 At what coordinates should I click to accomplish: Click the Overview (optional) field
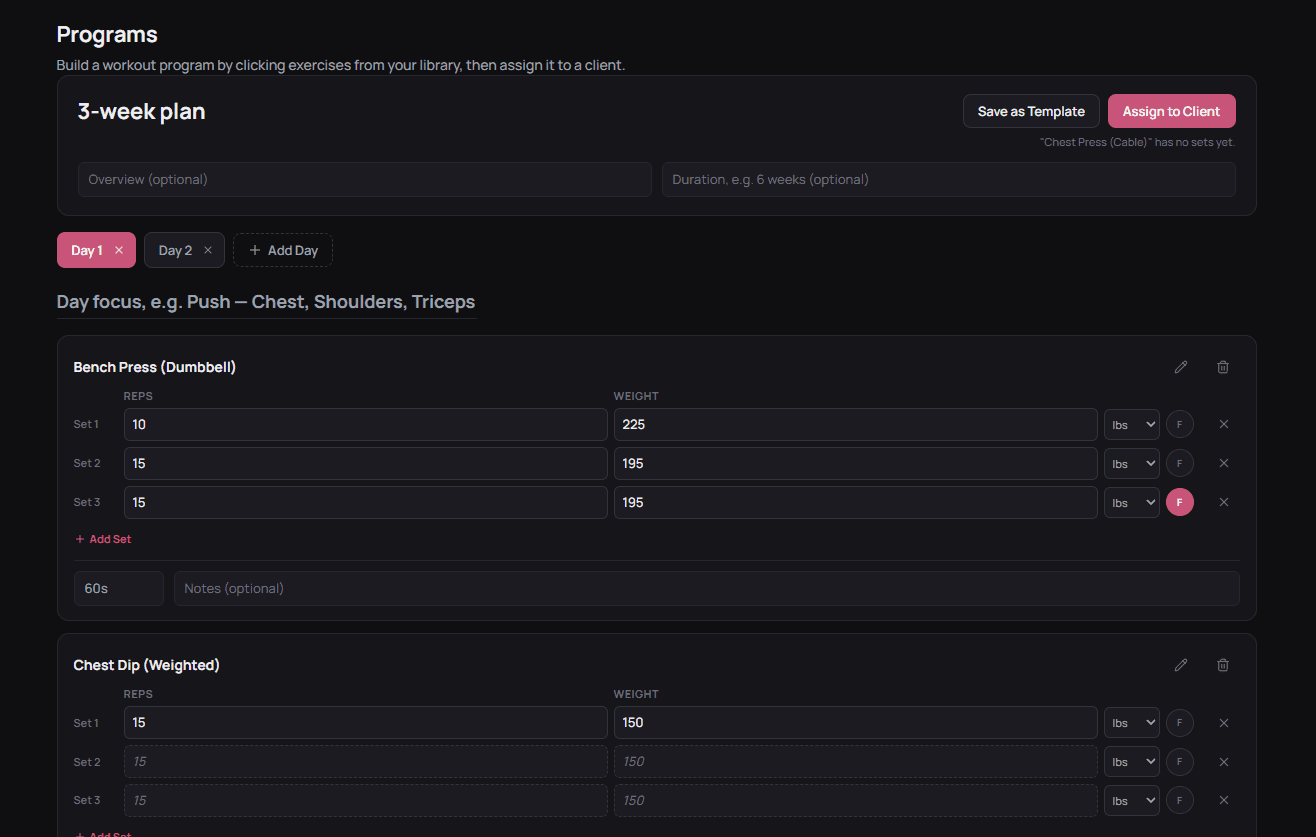pyautogui.click(x=365, y=180)
